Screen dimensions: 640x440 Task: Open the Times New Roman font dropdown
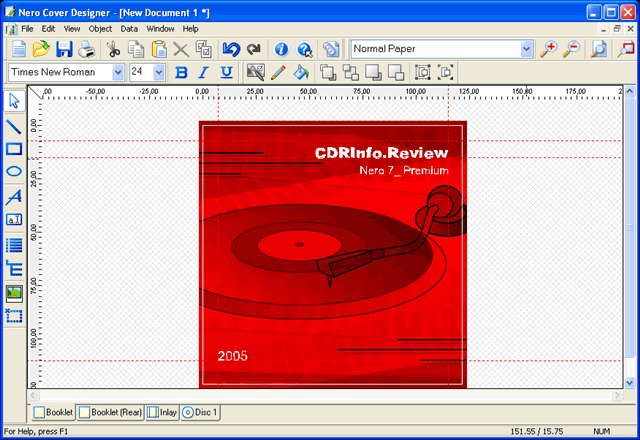(118, 73)
